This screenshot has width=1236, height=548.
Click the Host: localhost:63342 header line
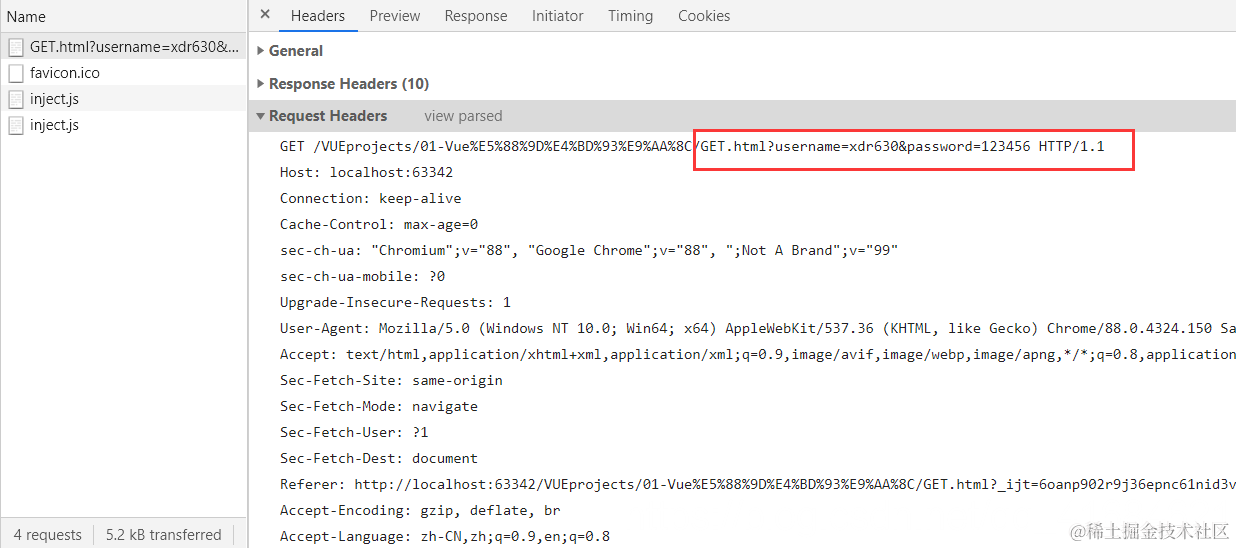366,172
